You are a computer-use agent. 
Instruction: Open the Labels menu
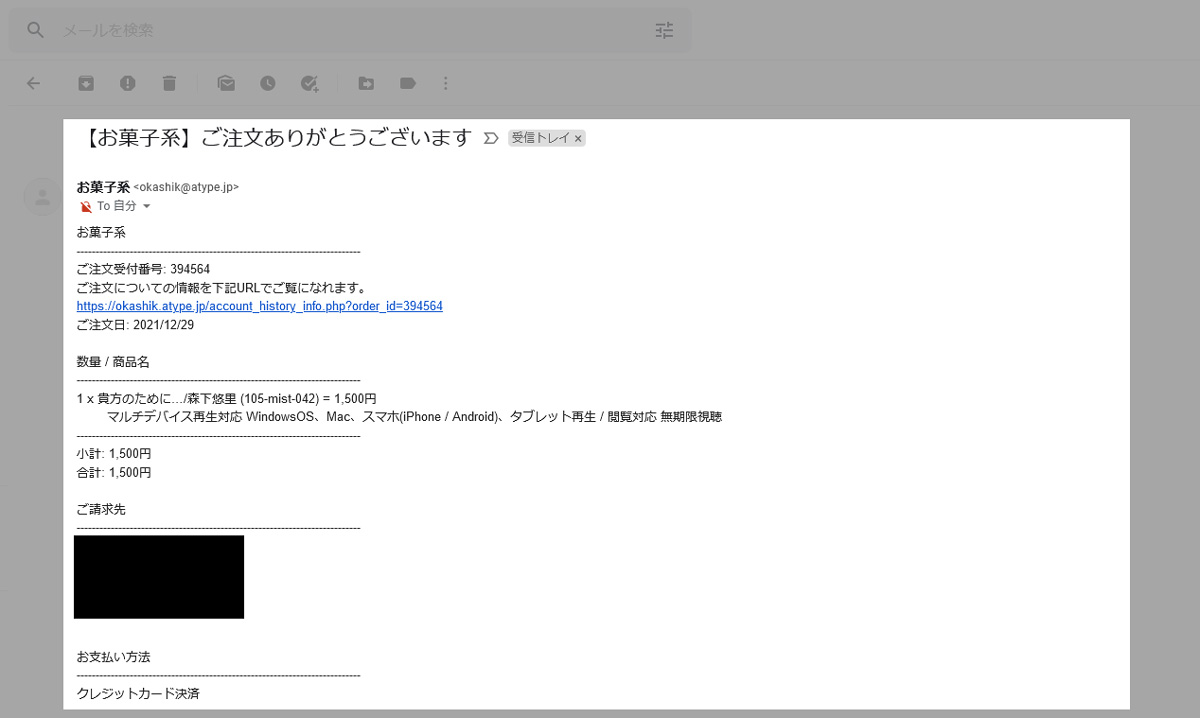coord(408,84)
